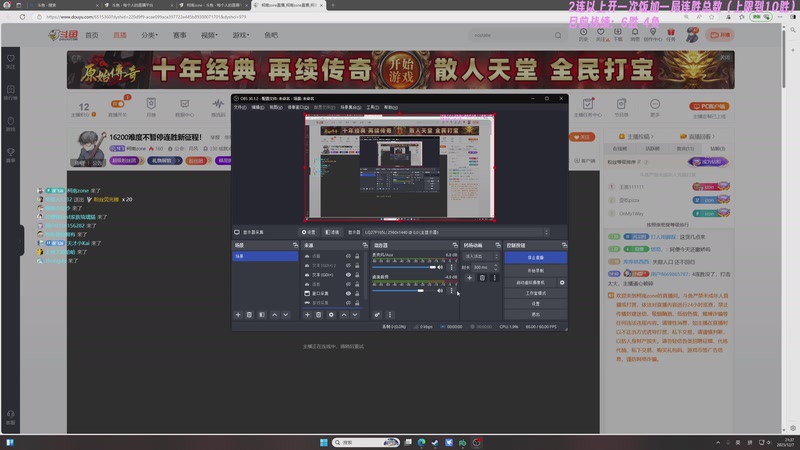The image size is (800, 450).
Task: Open virtual camera settings gear icon
Action: click(x=562, y=282)
